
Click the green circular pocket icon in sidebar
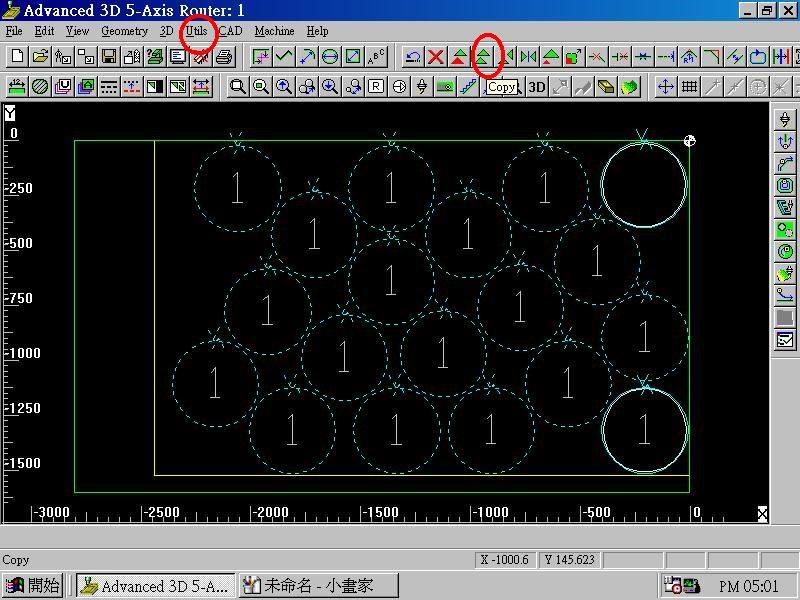coord(785,252)
